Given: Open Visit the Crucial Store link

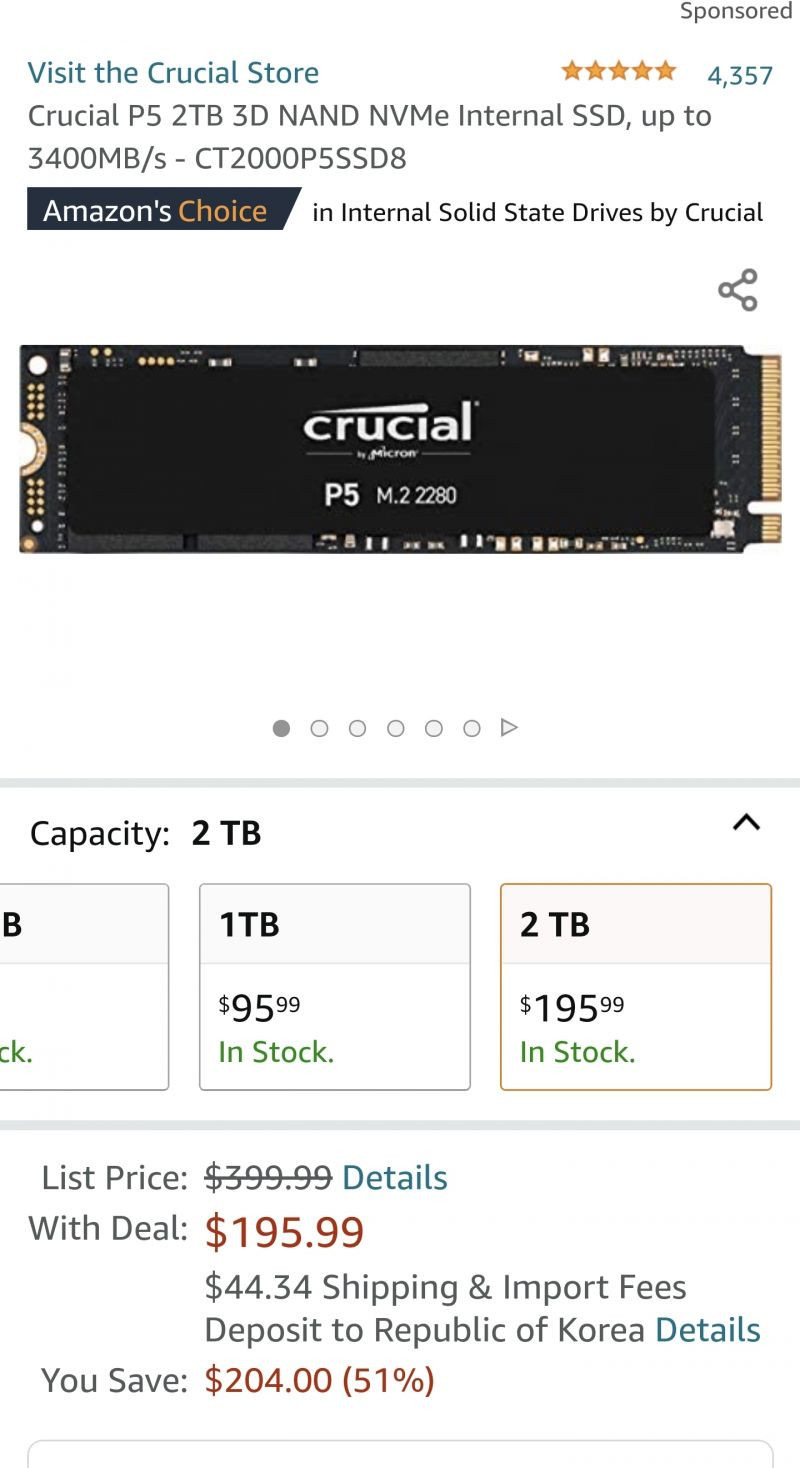Looking at the screenshot, I should (x=173, y=73).
